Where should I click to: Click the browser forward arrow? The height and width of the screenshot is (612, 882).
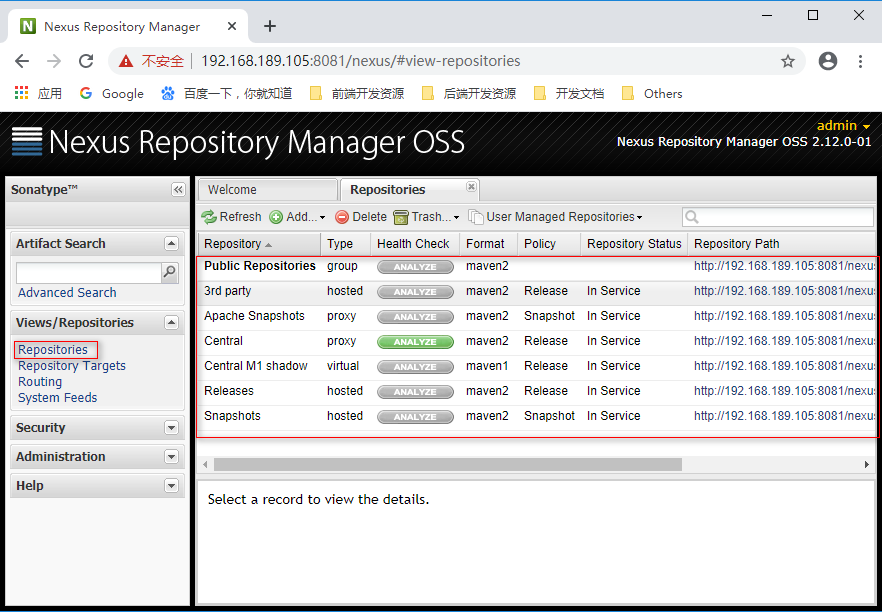point(54,61)
